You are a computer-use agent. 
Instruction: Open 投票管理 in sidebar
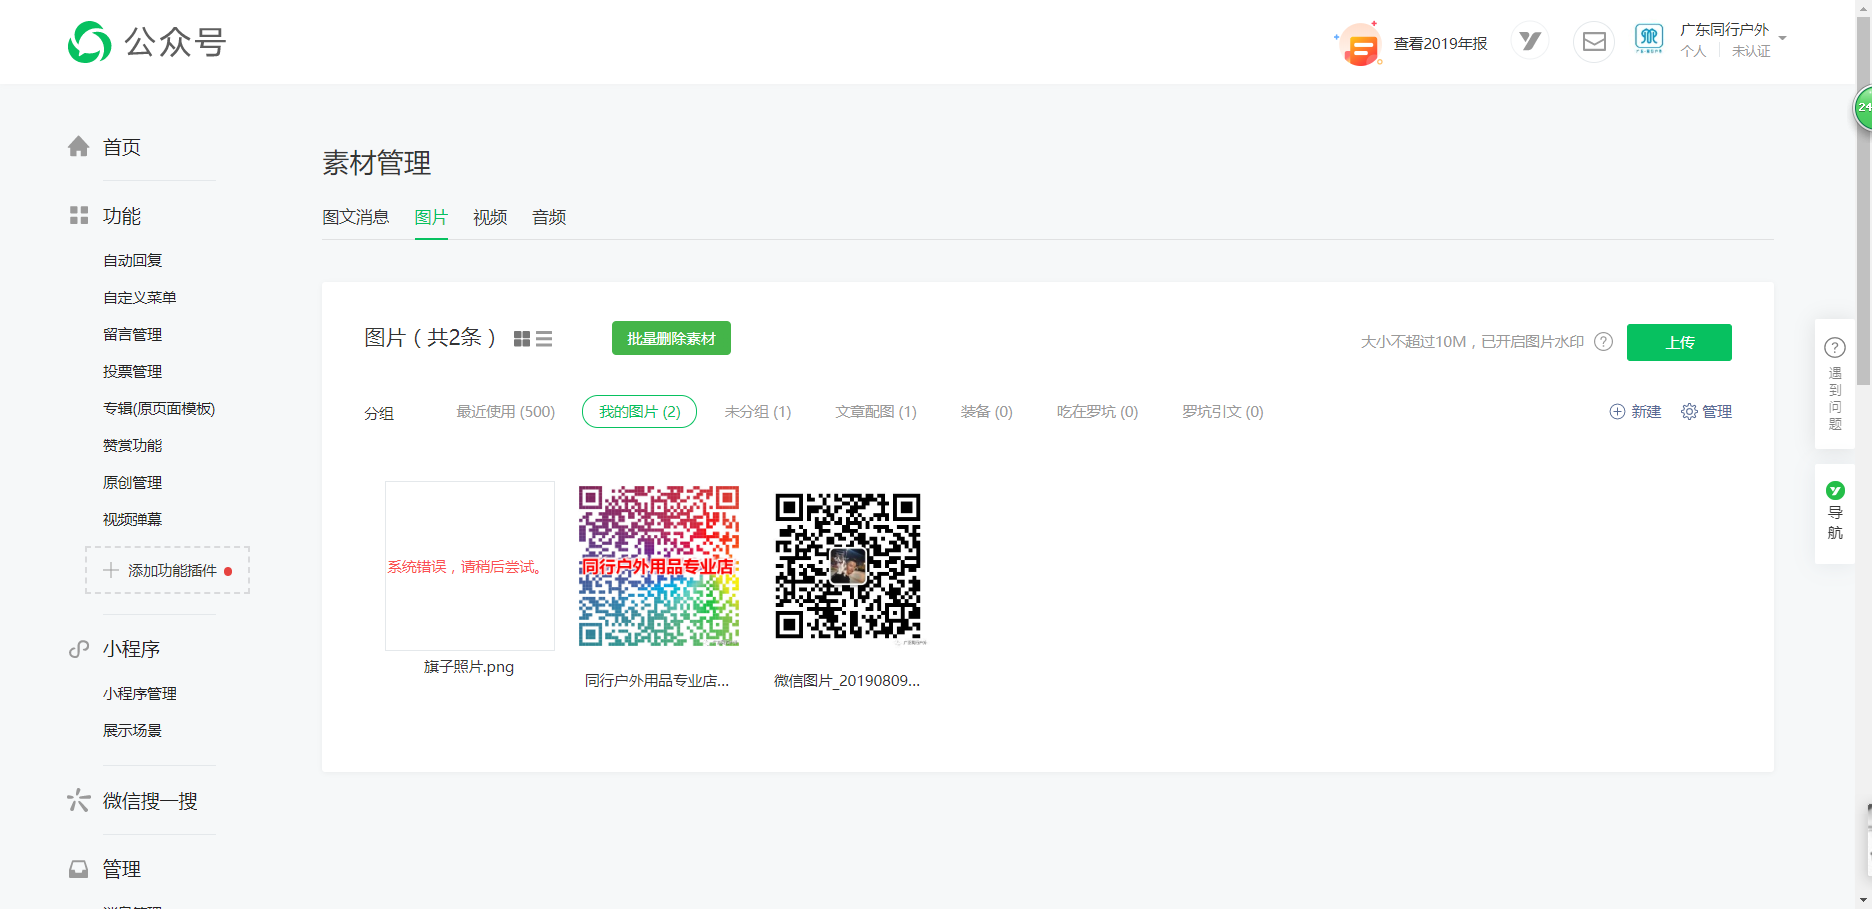coord(132,371)
